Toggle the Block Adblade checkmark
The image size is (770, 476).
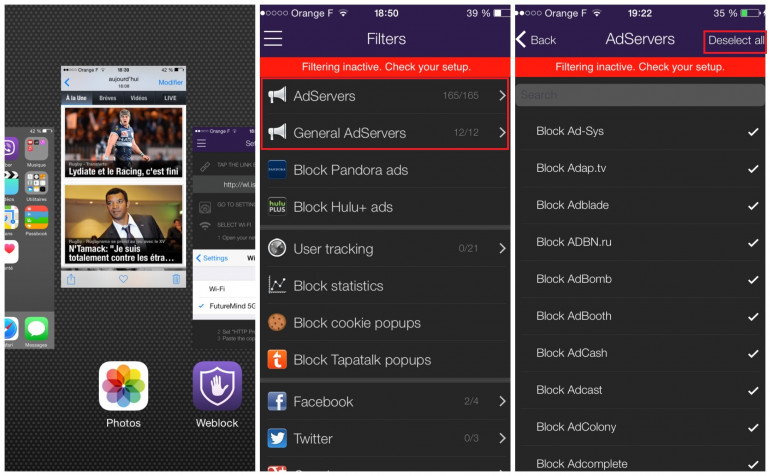[x=753, y=205]
